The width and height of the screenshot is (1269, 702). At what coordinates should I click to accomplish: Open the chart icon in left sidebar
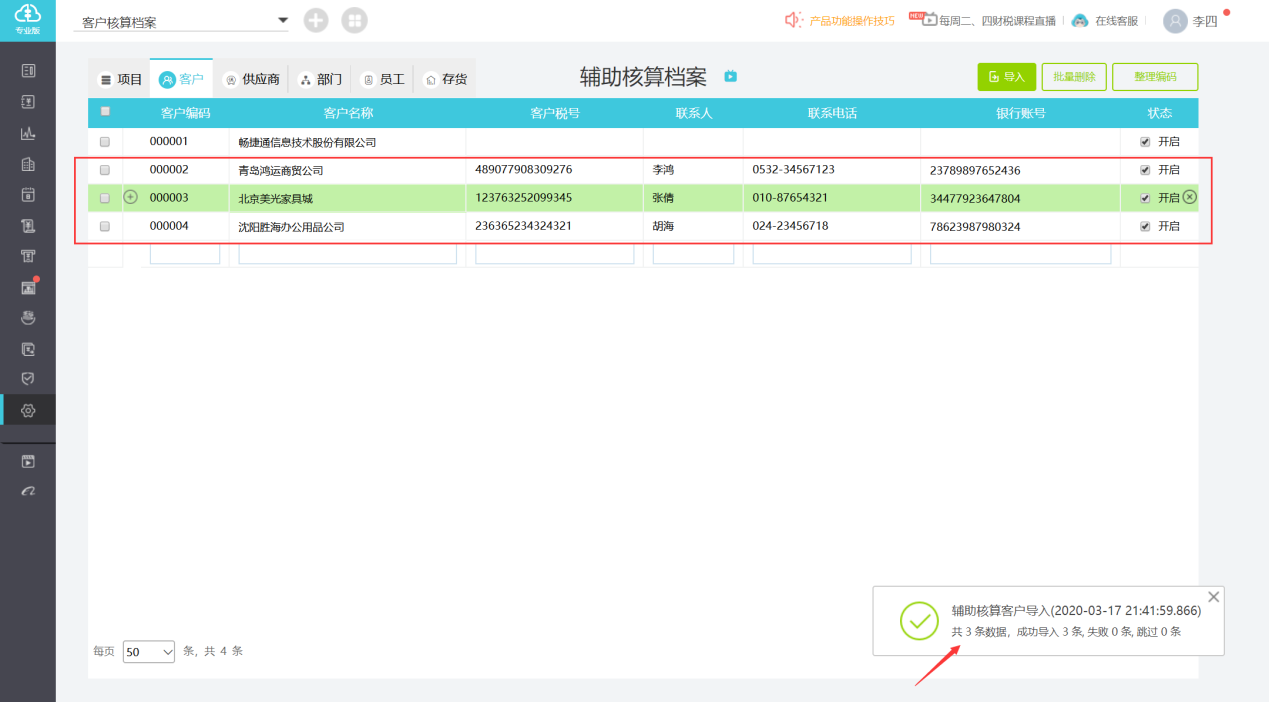click(x=28, y=133)
